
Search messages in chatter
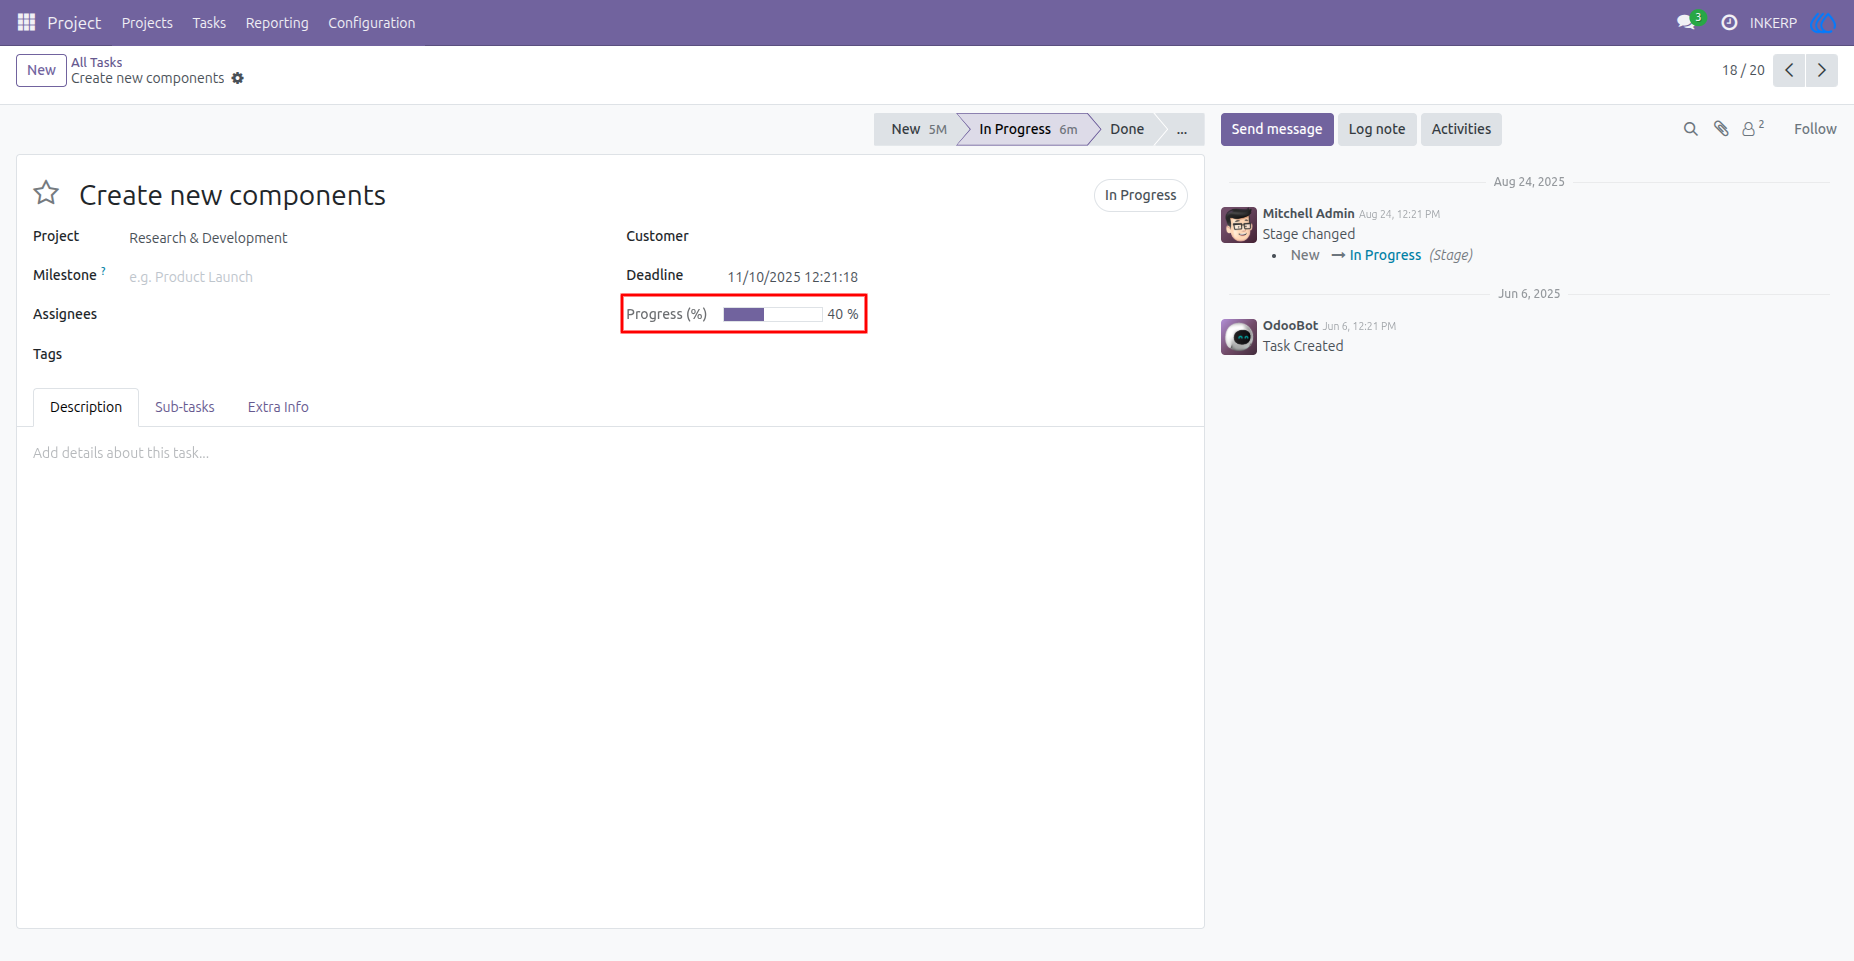tap(1691, 129)
